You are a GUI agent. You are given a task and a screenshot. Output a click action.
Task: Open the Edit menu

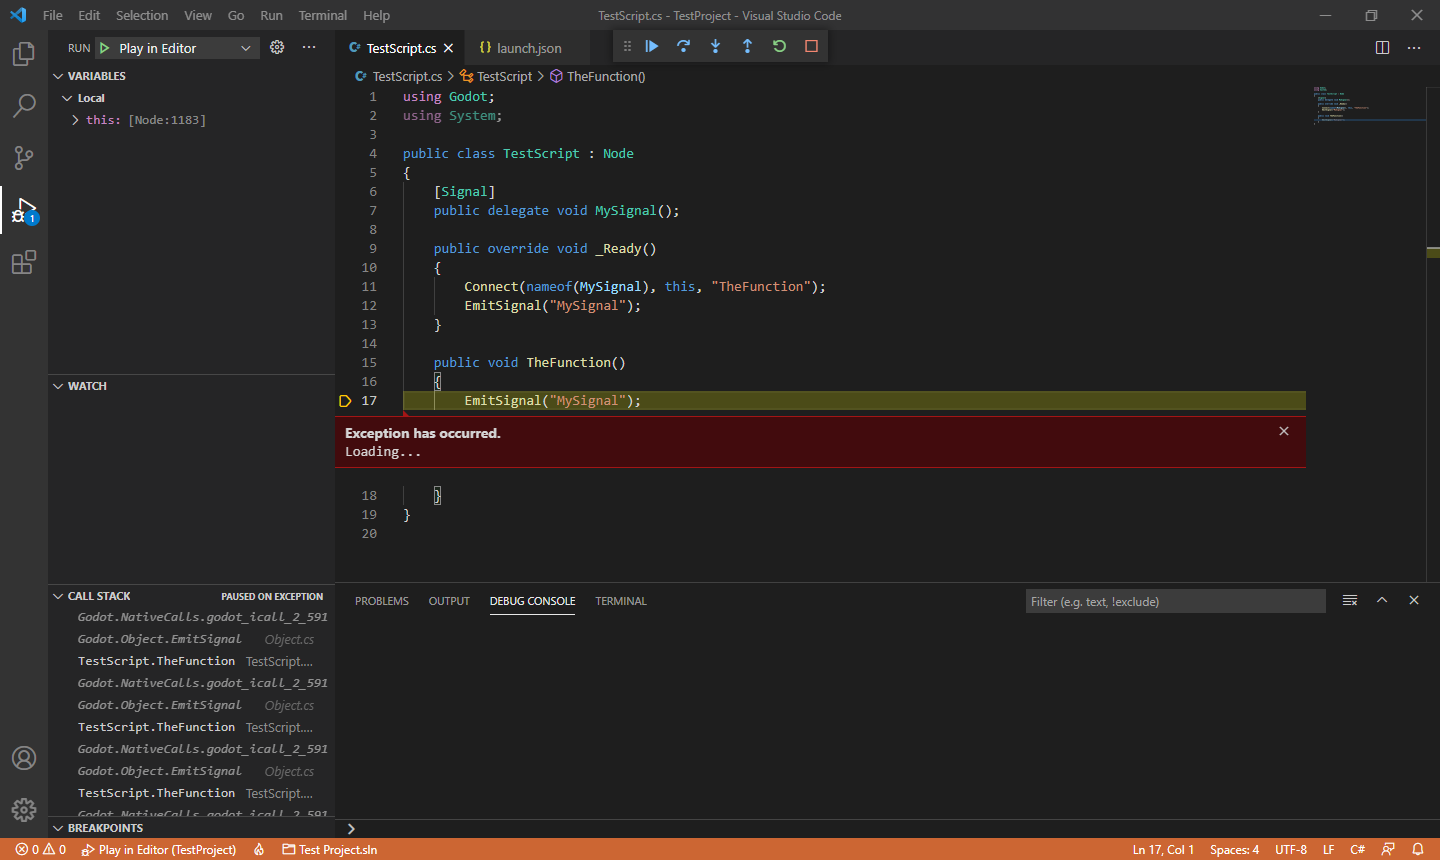click(x=89, y=15)
